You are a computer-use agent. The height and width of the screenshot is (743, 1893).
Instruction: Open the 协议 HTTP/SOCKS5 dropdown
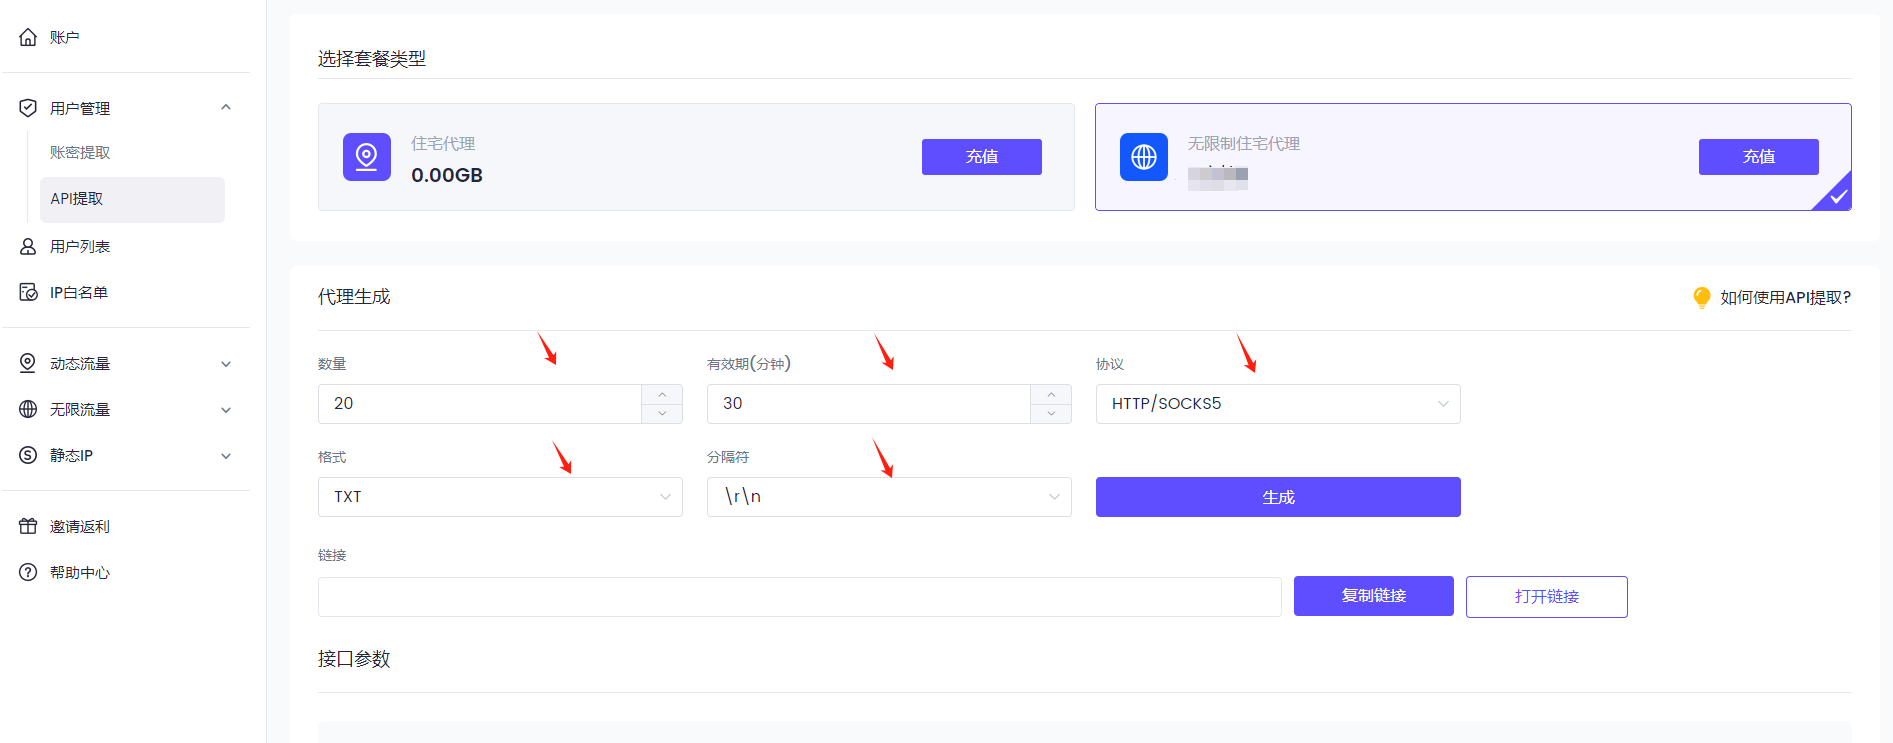click(1277, 404)
